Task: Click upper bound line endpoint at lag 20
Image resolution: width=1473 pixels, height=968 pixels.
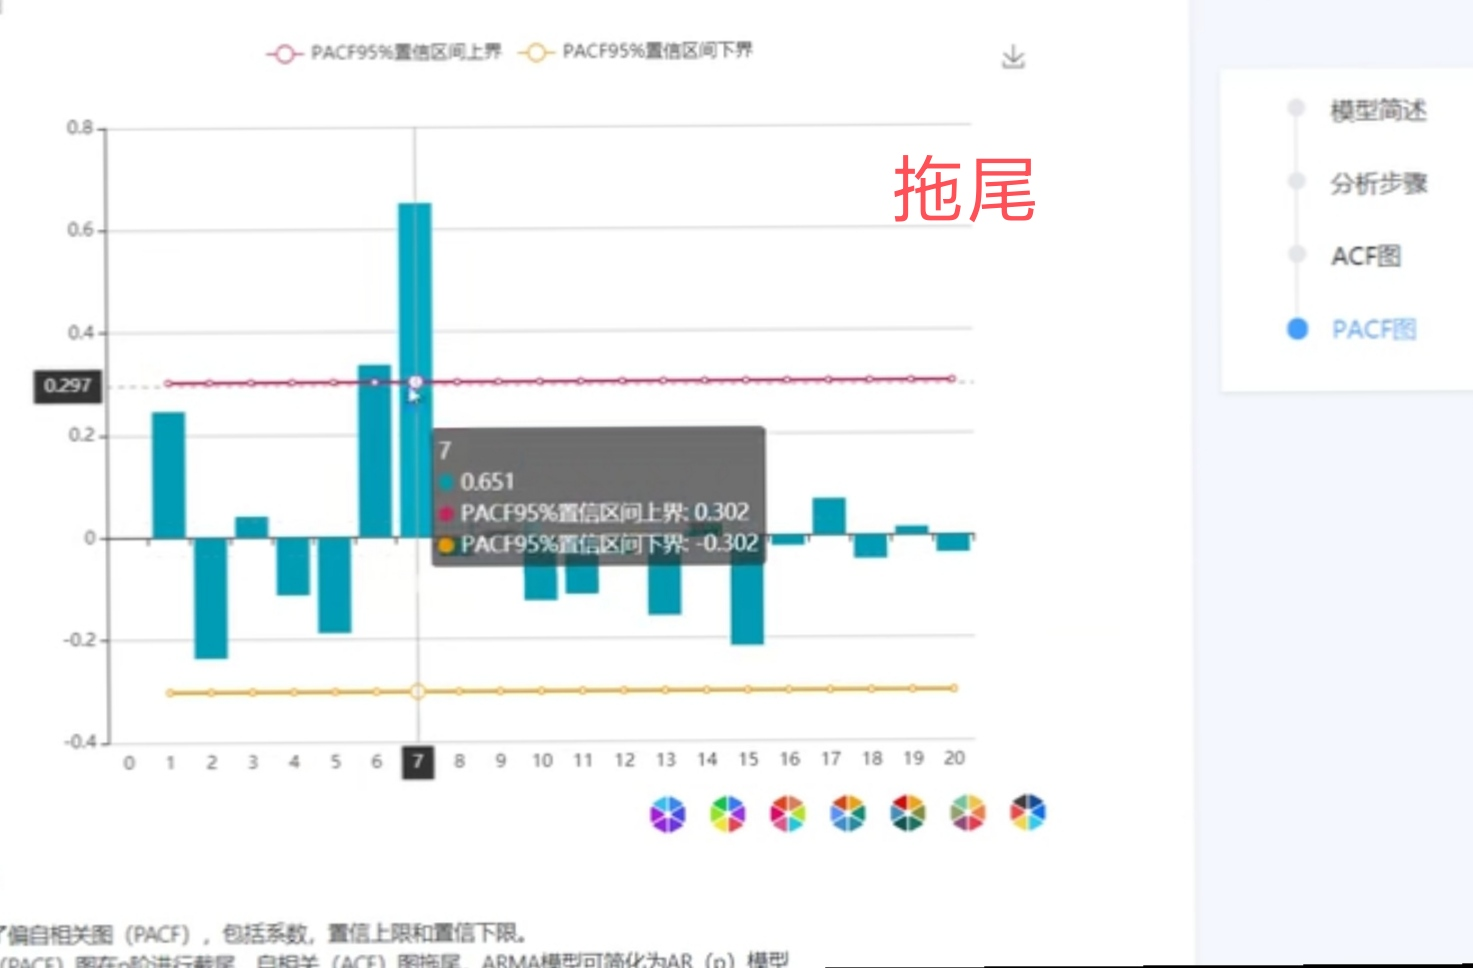Action: (x=952, y=379)
